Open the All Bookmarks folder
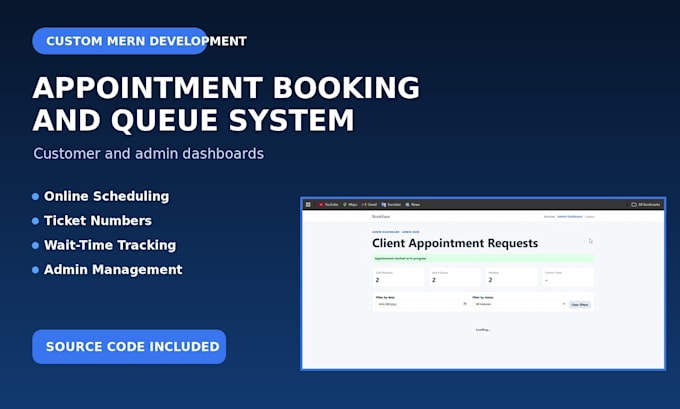This screenshot has height=409, width=680. [x=646, y=204]
